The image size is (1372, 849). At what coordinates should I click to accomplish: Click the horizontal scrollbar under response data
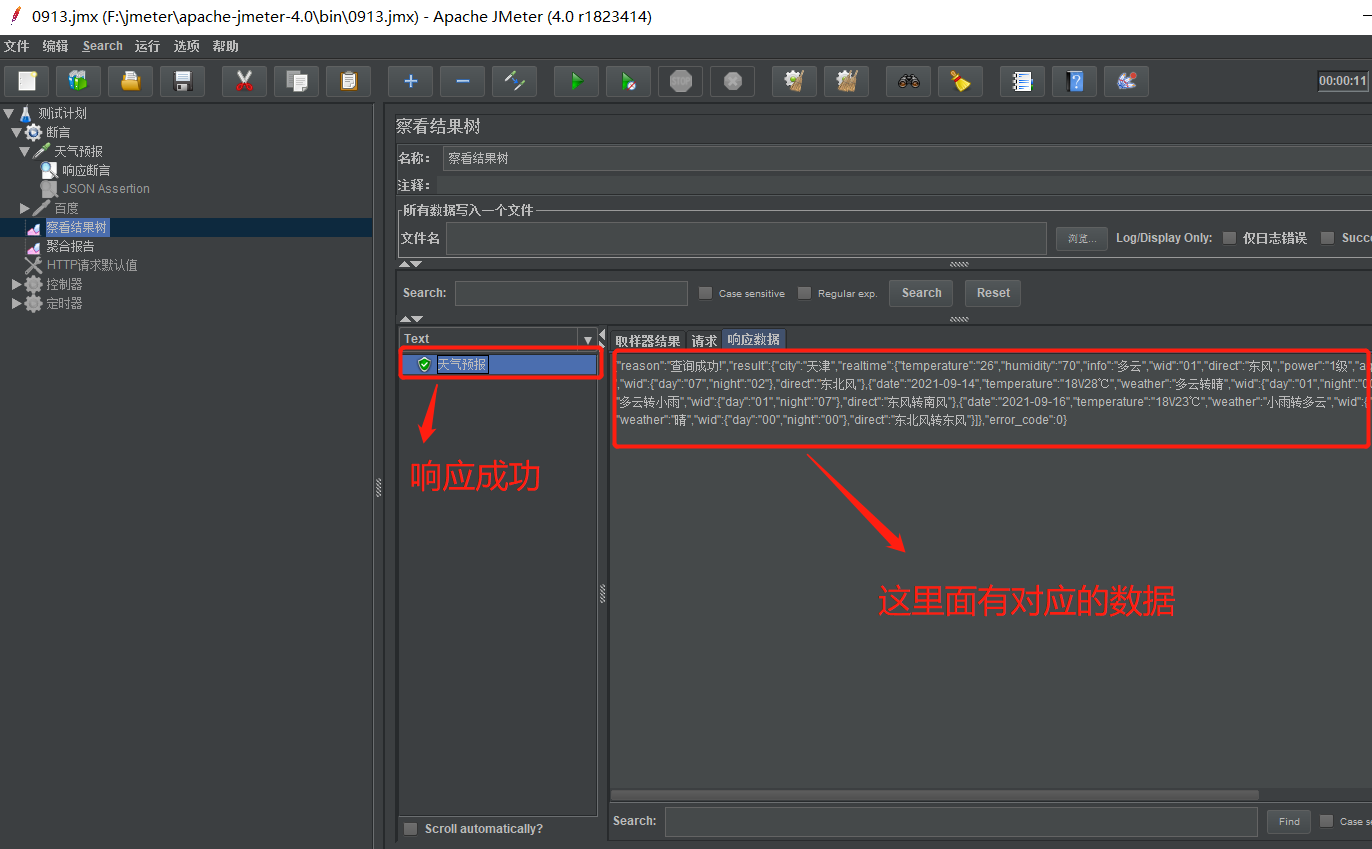pyautogui.click(x=935, y=795)
